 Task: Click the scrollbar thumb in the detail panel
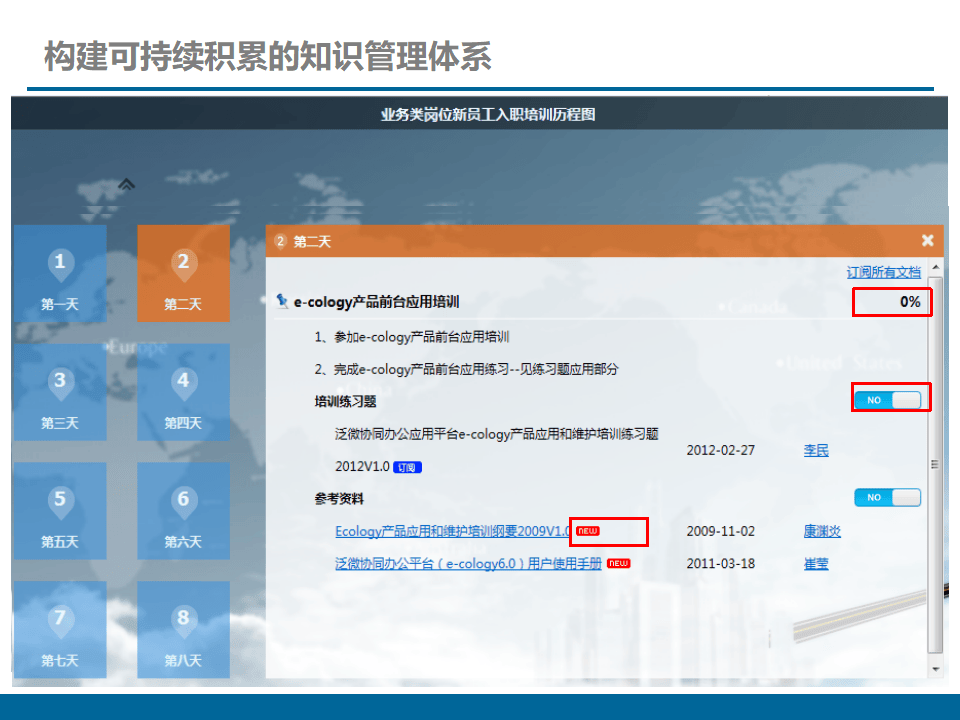(936, 463)
